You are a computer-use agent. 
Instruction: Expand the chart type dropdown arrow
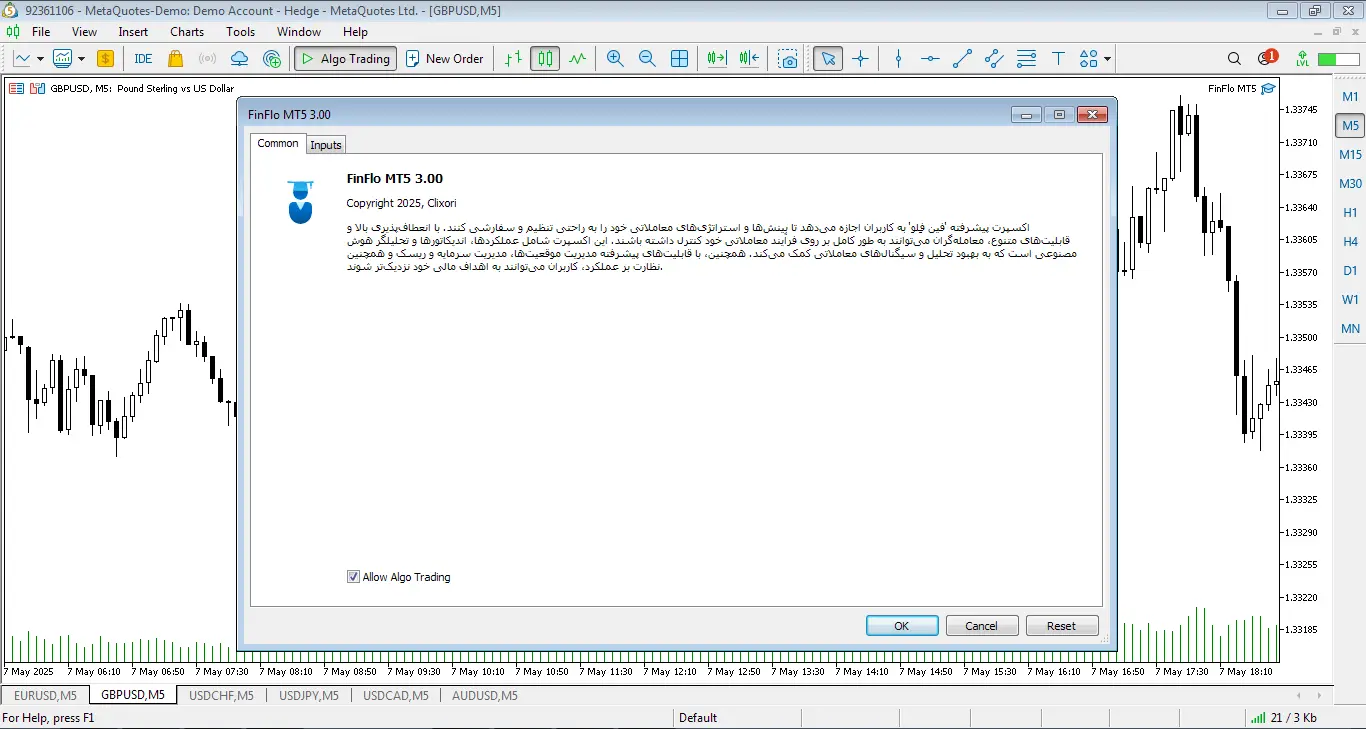click(40, 59)
